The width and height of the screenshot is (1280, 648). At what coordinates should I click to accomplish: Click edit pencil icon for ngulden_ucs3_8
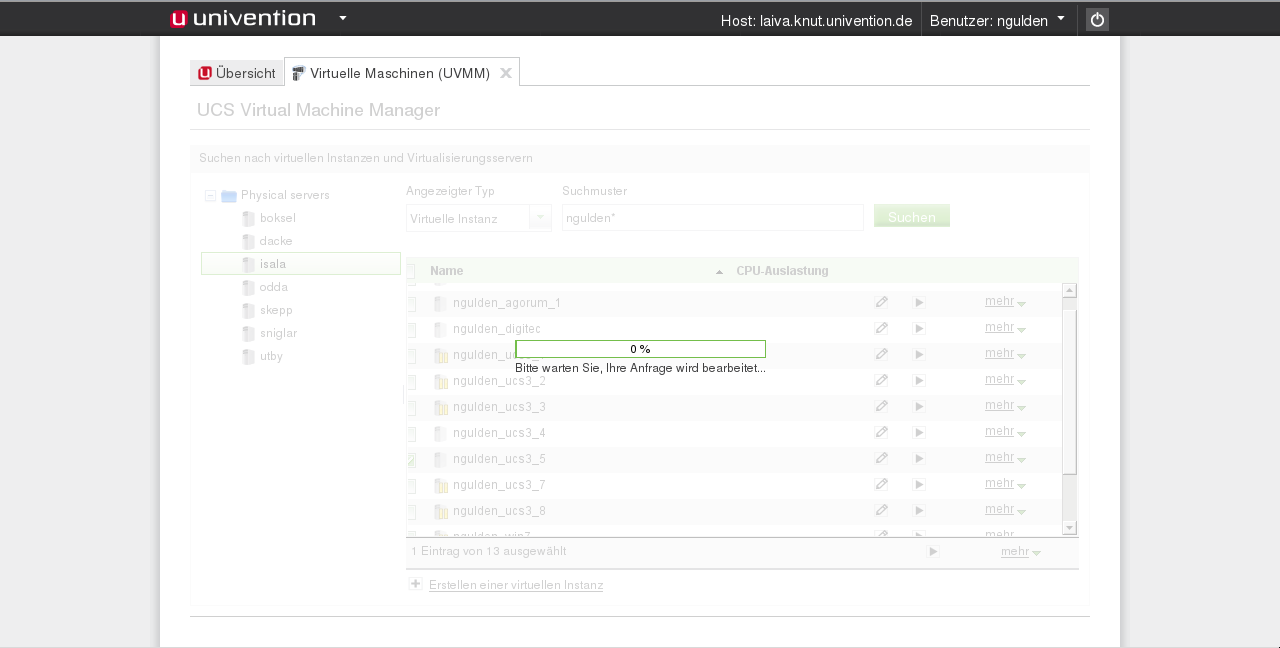[x=881, y=510]
